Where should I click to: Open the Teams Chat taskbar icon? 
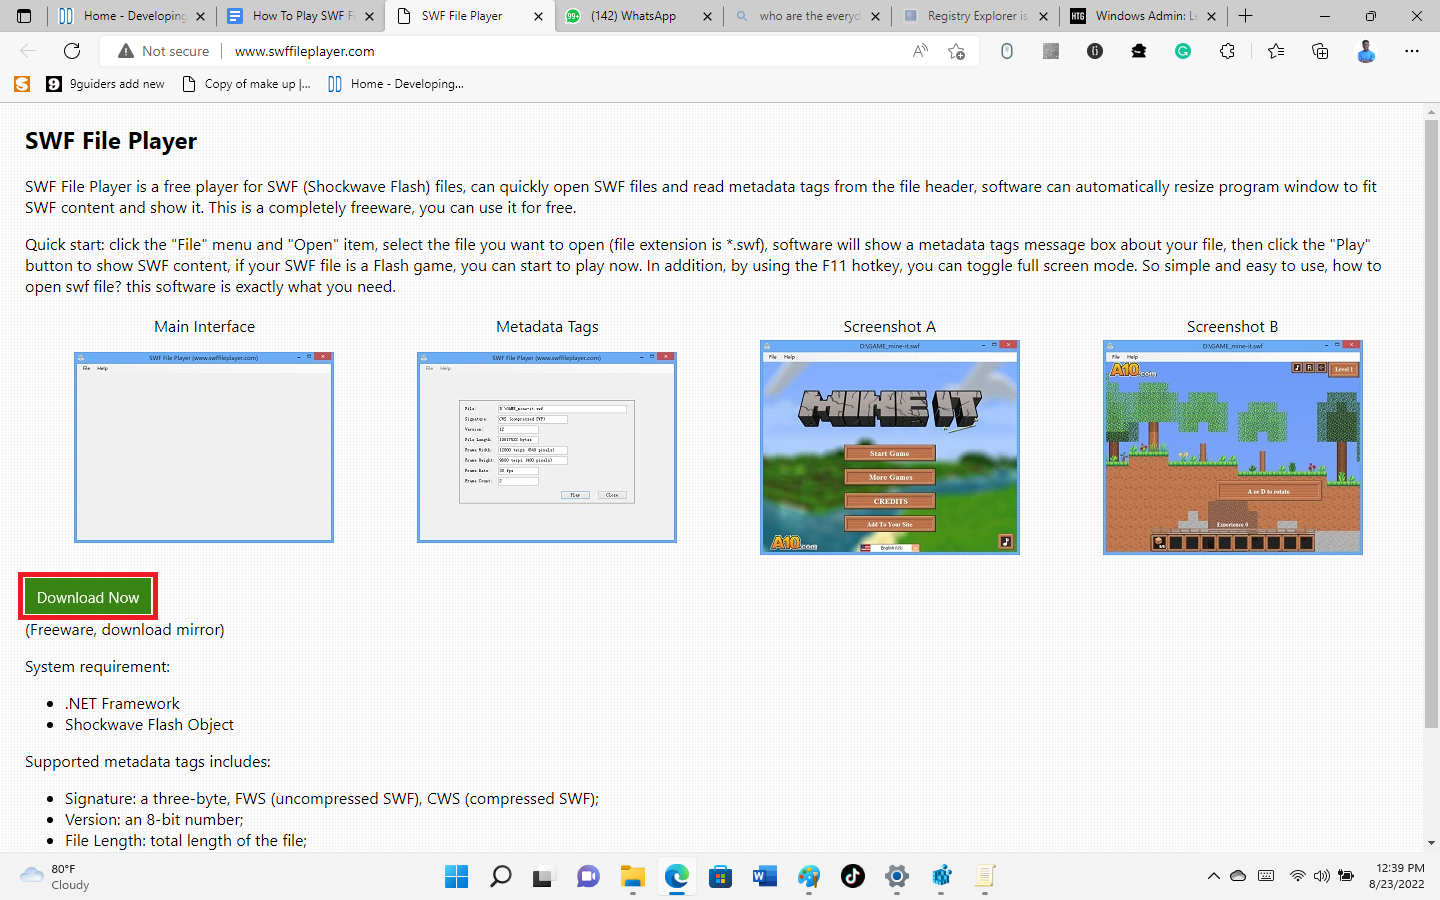coord(588,877)
